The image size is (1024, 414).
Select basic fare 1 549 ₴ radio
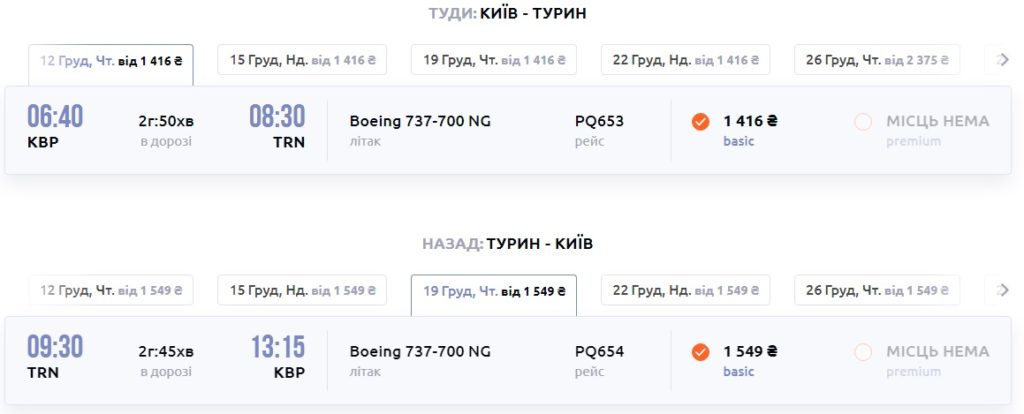[701, 352]
